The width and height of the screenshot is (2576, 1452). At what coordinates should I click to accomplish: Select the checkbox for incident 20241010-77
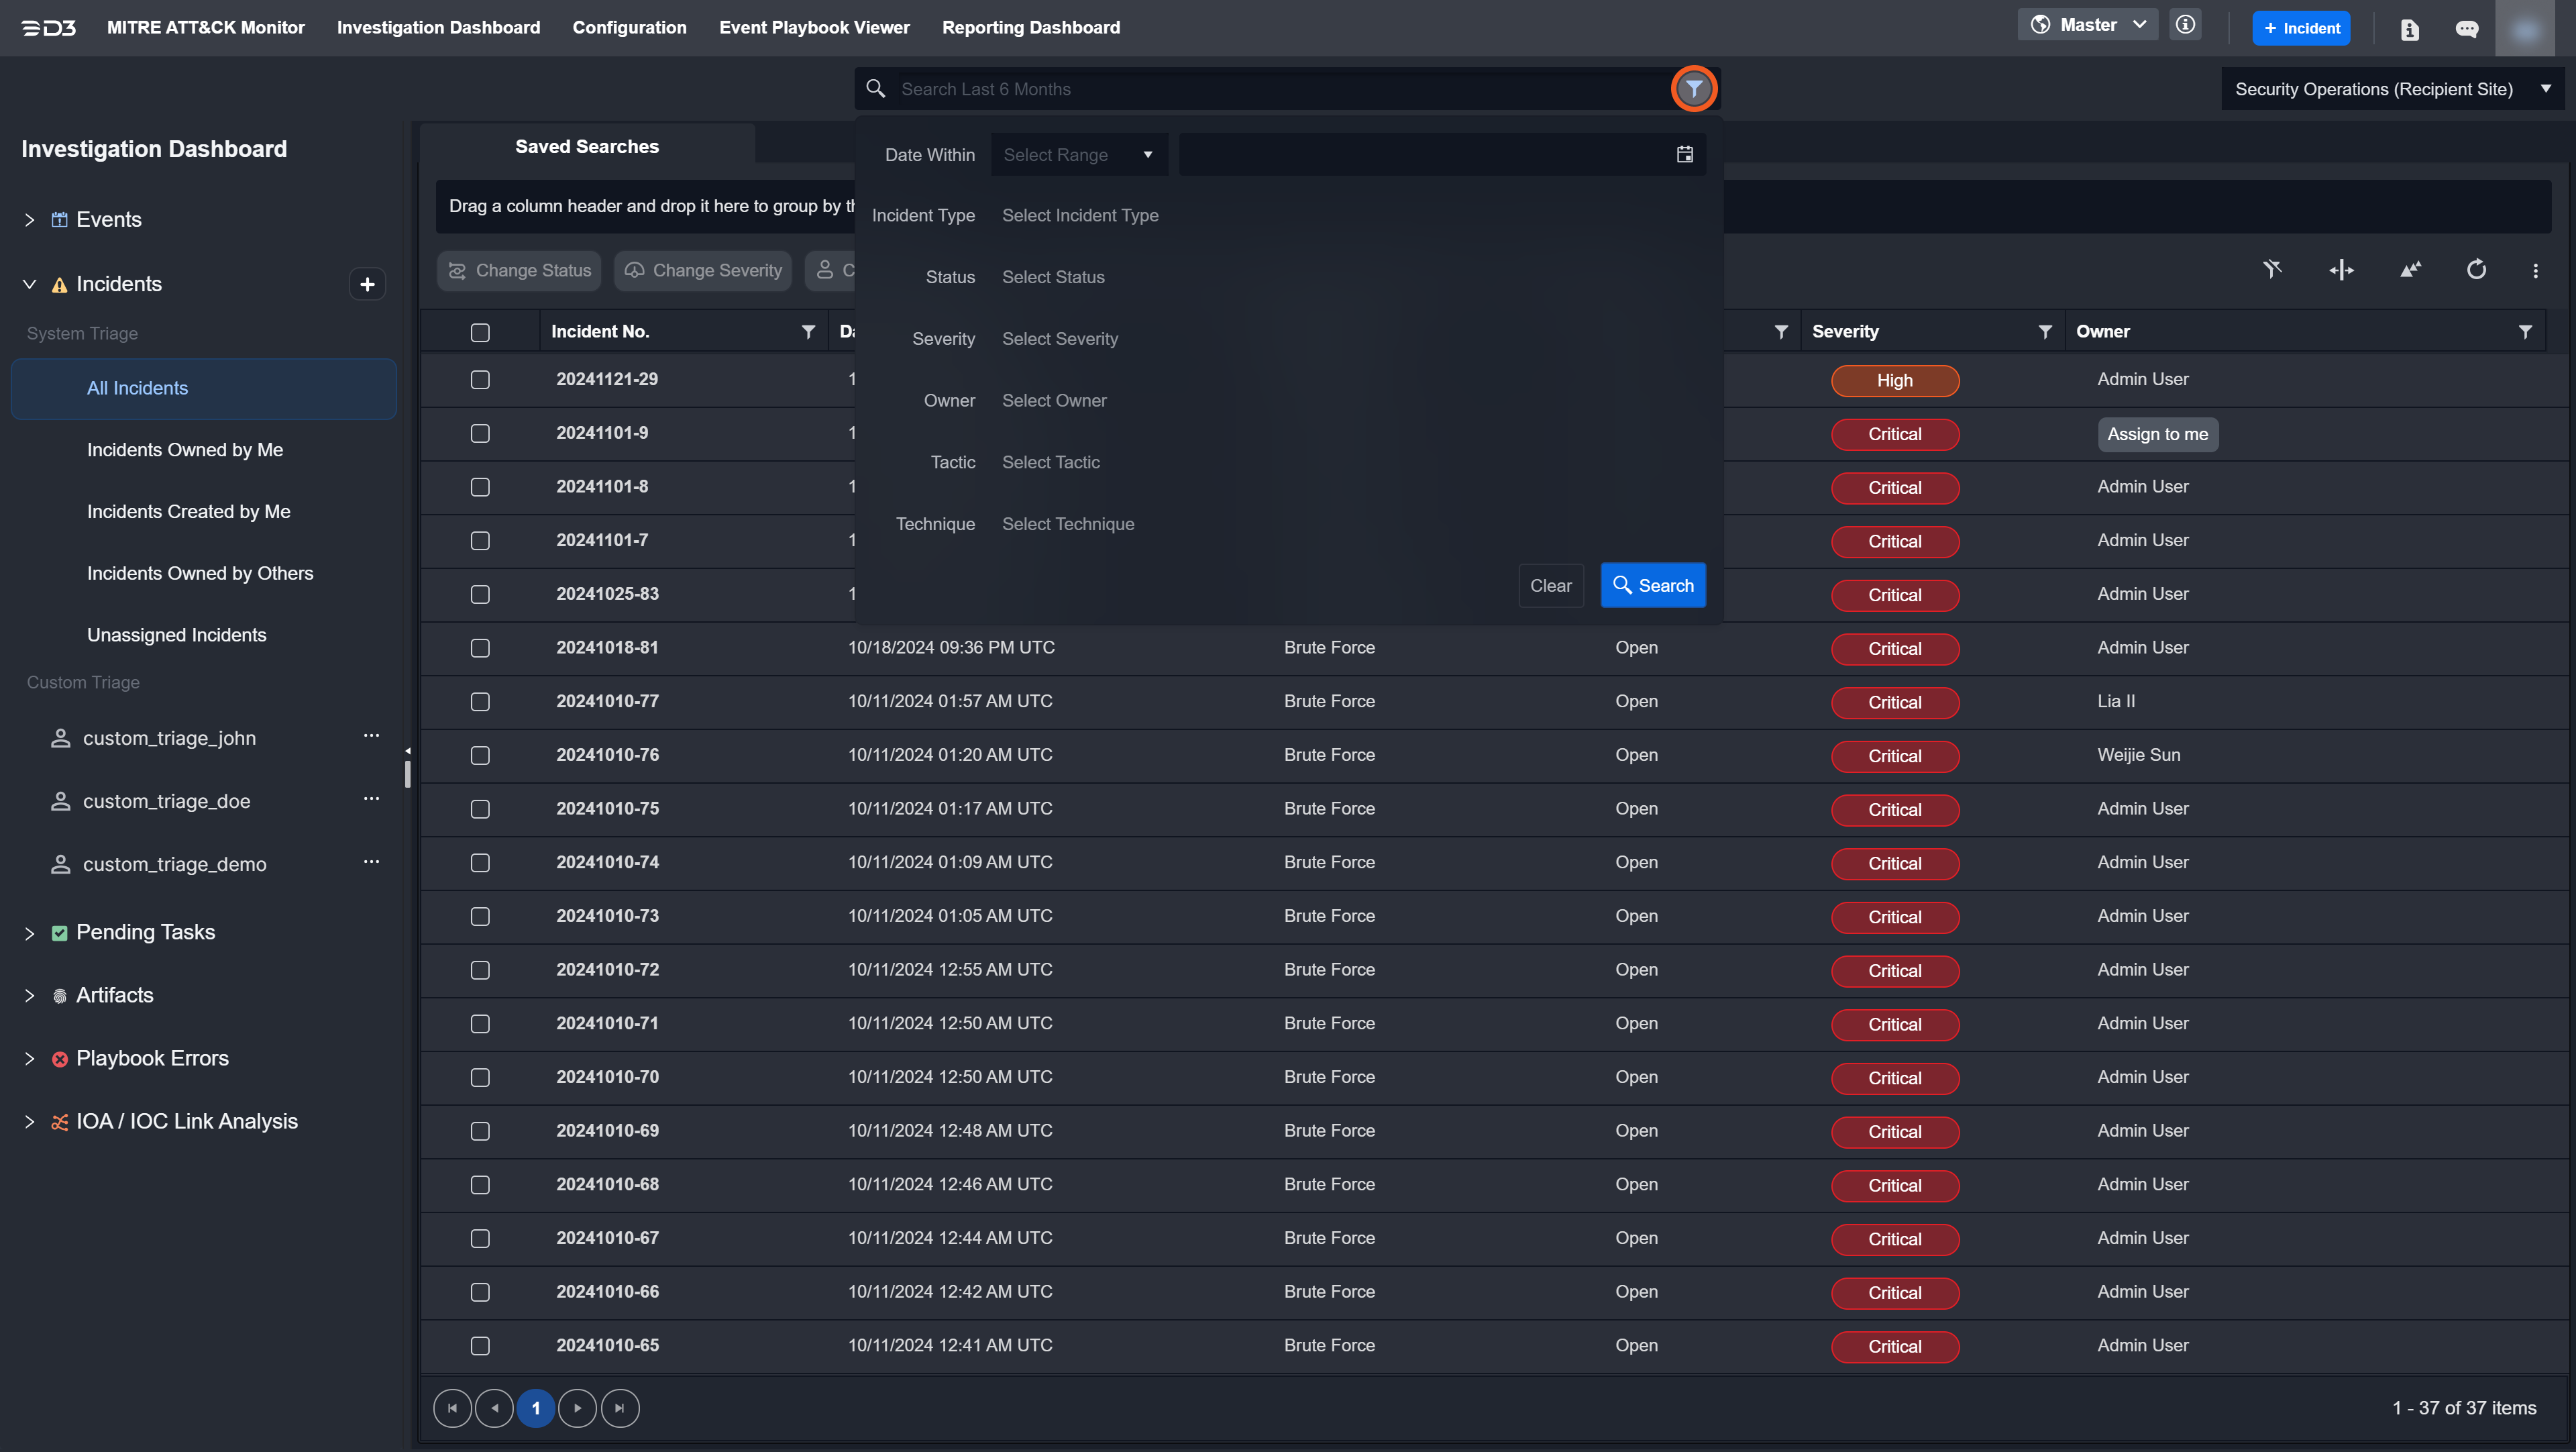pyautogui.click(x=480, y=702)
